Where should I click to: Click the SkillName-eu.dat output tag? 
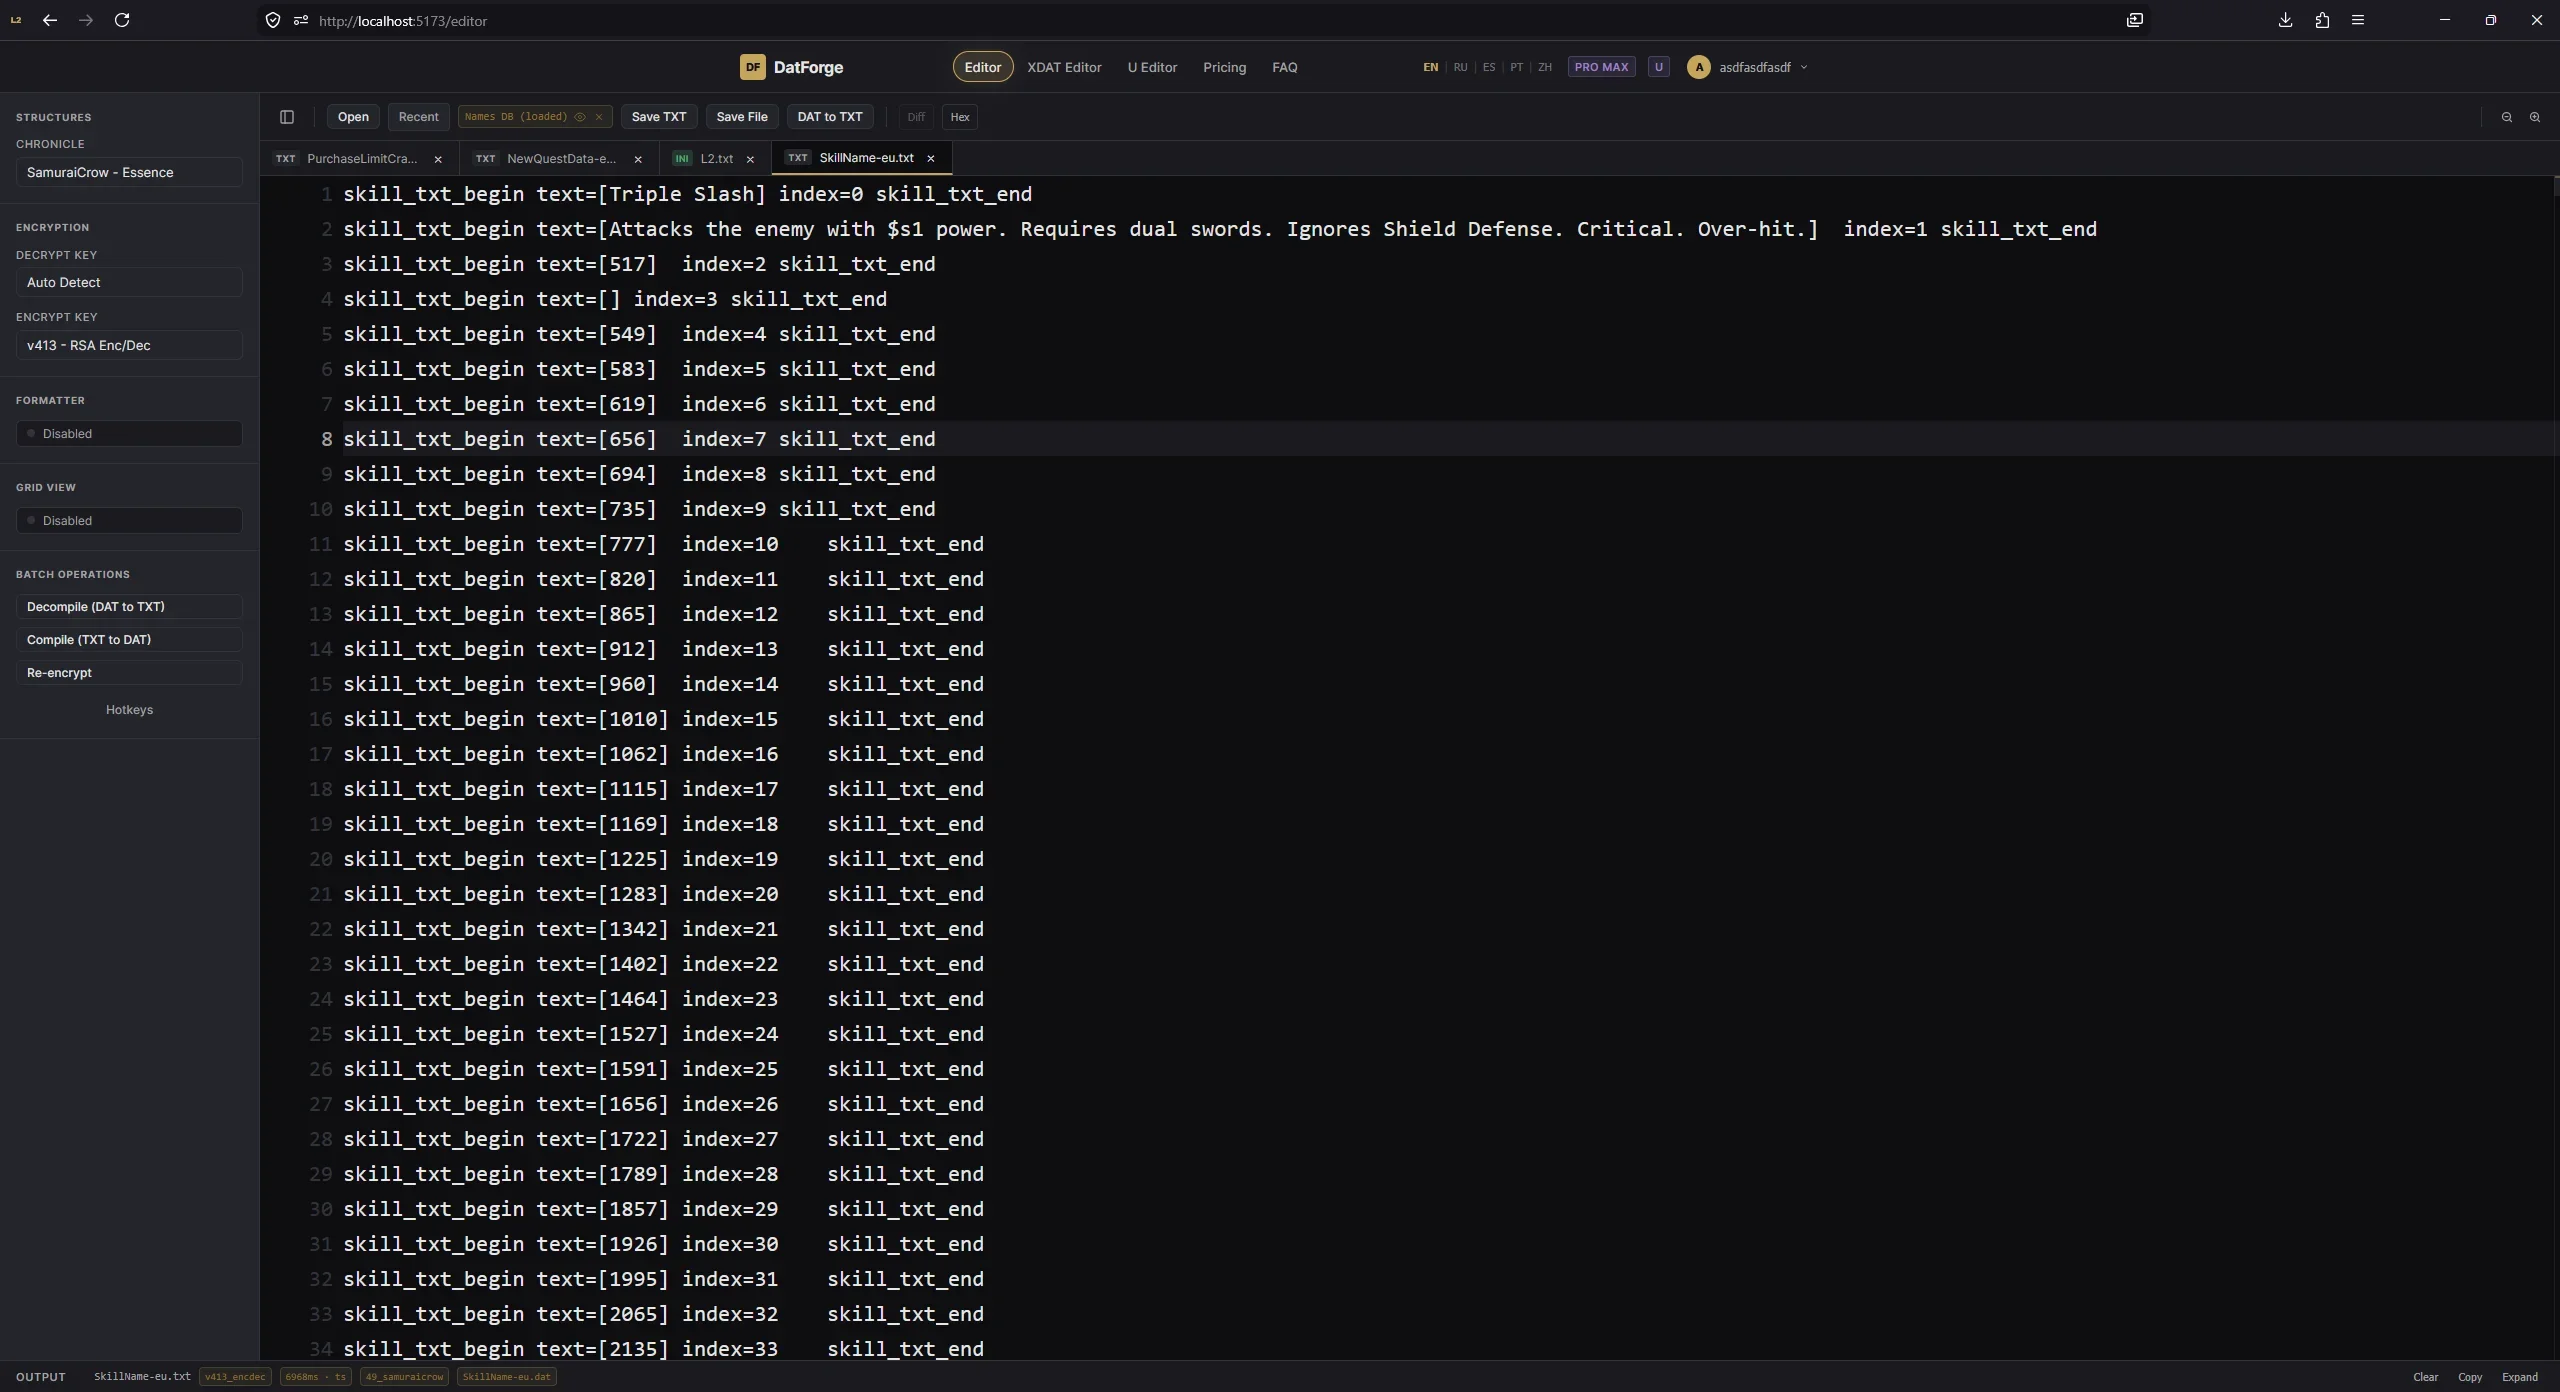pos(506,1377)
